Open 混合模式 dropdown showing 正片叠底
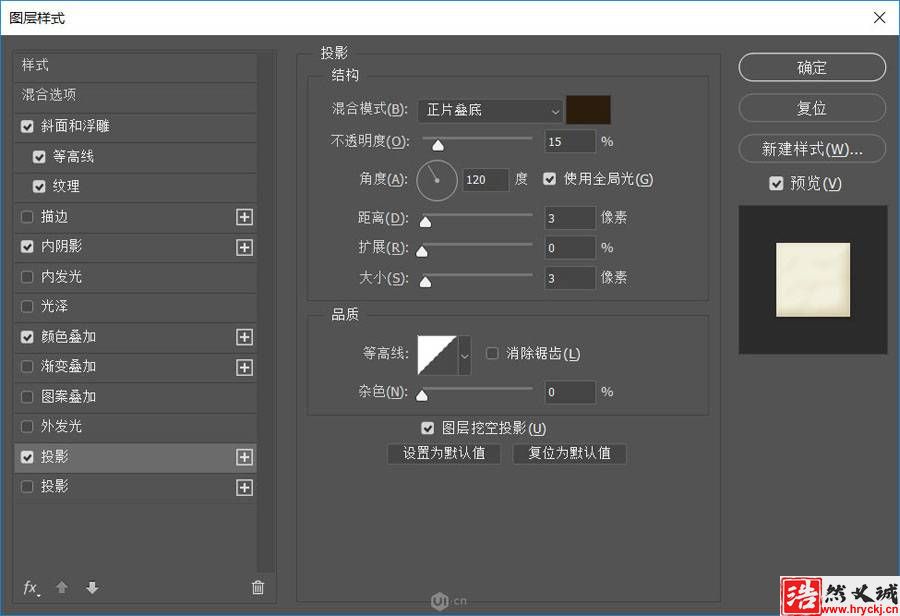 pos(491,110)
